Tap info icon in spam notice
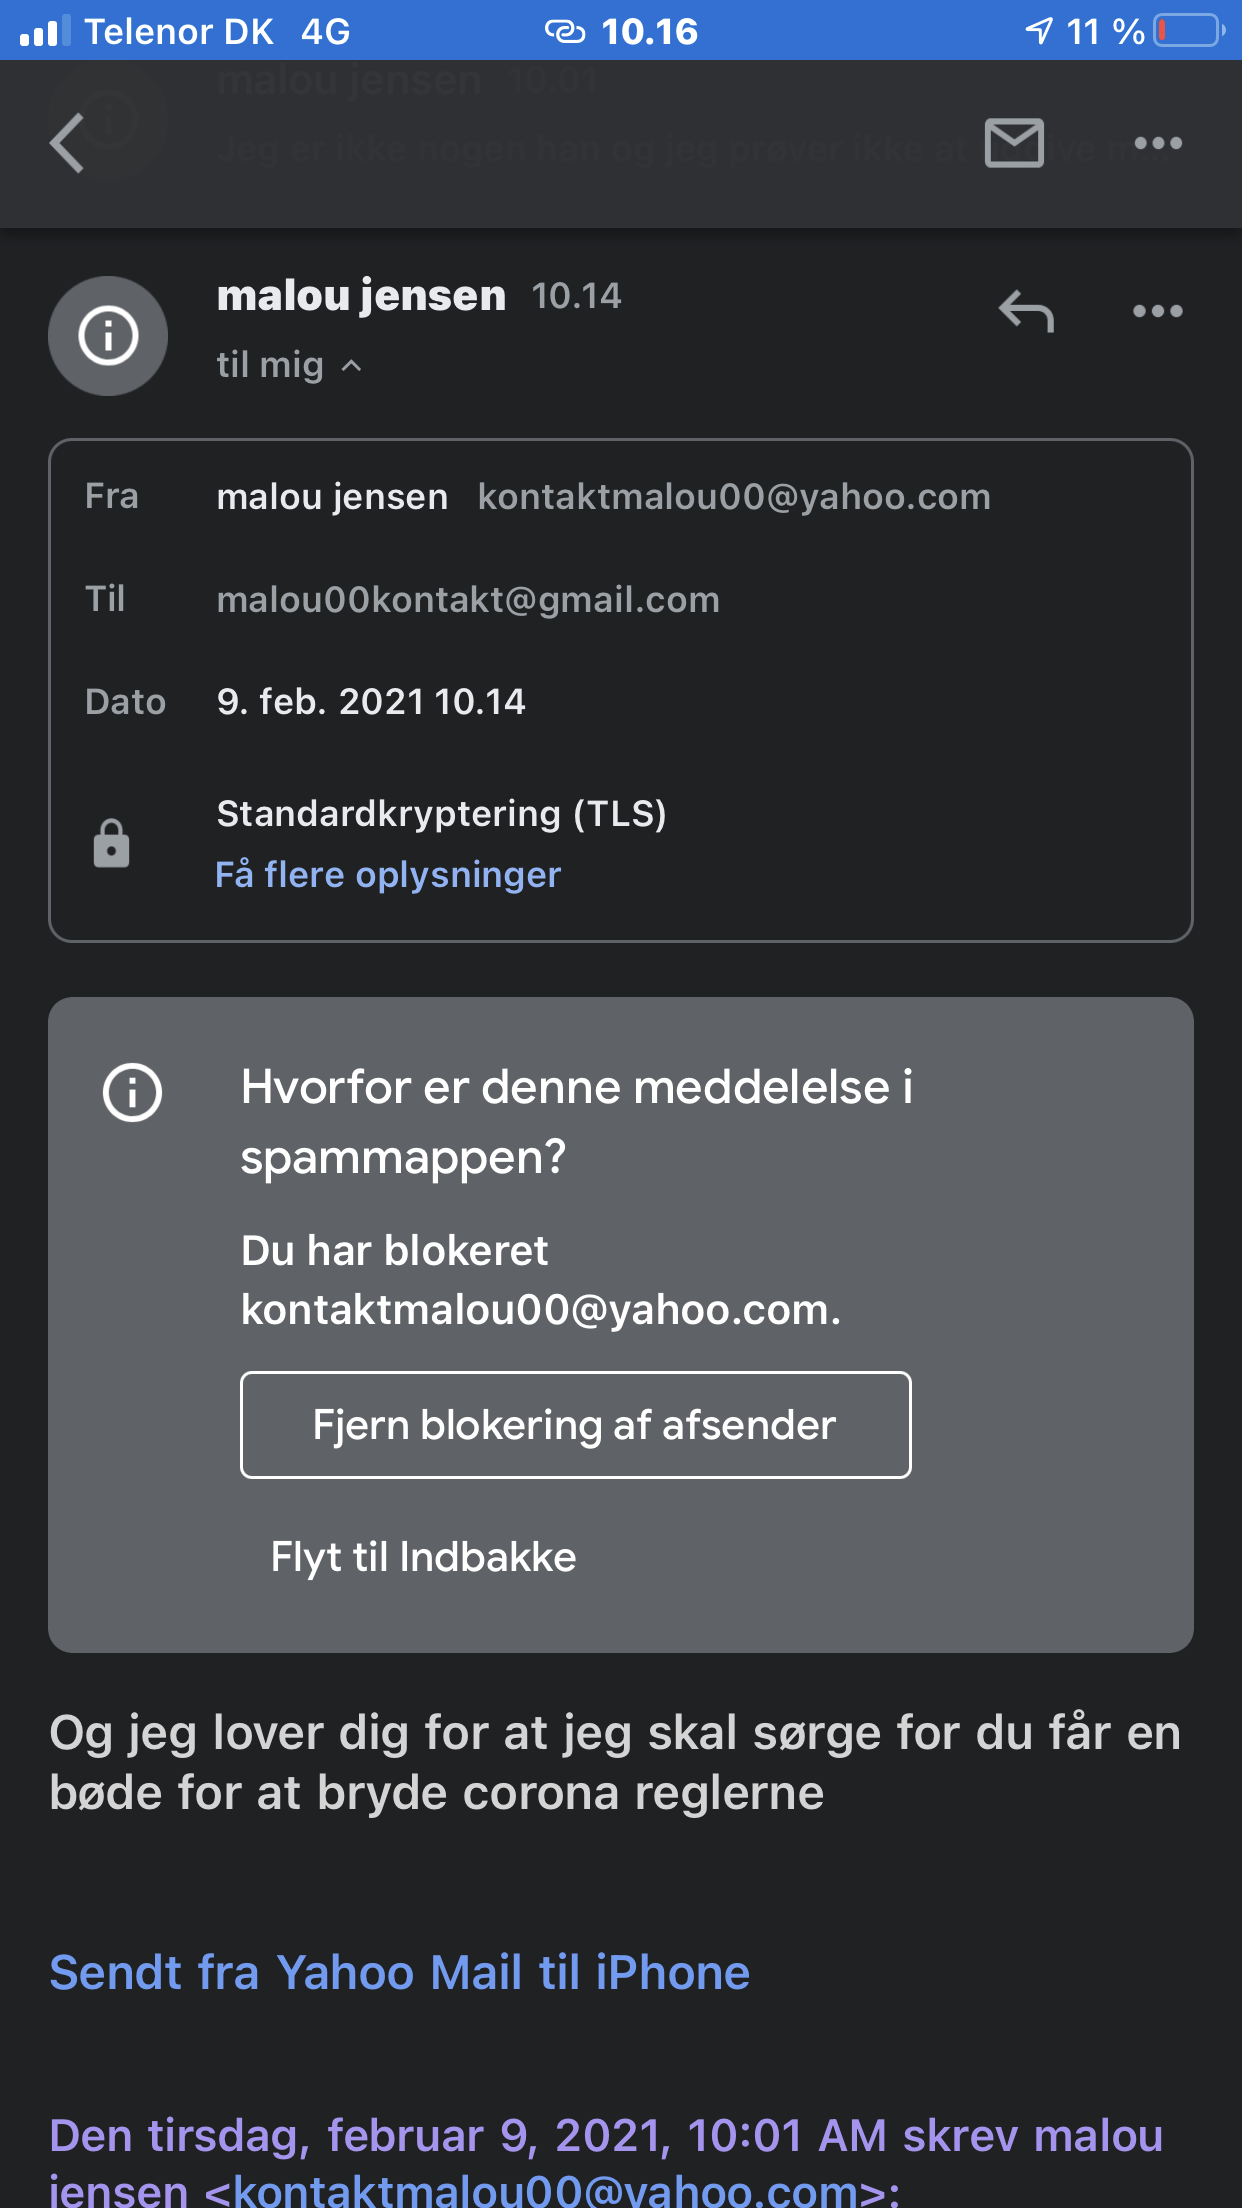Image resolution: width=1242 pixels, height=2208 pixels. 132,1092
